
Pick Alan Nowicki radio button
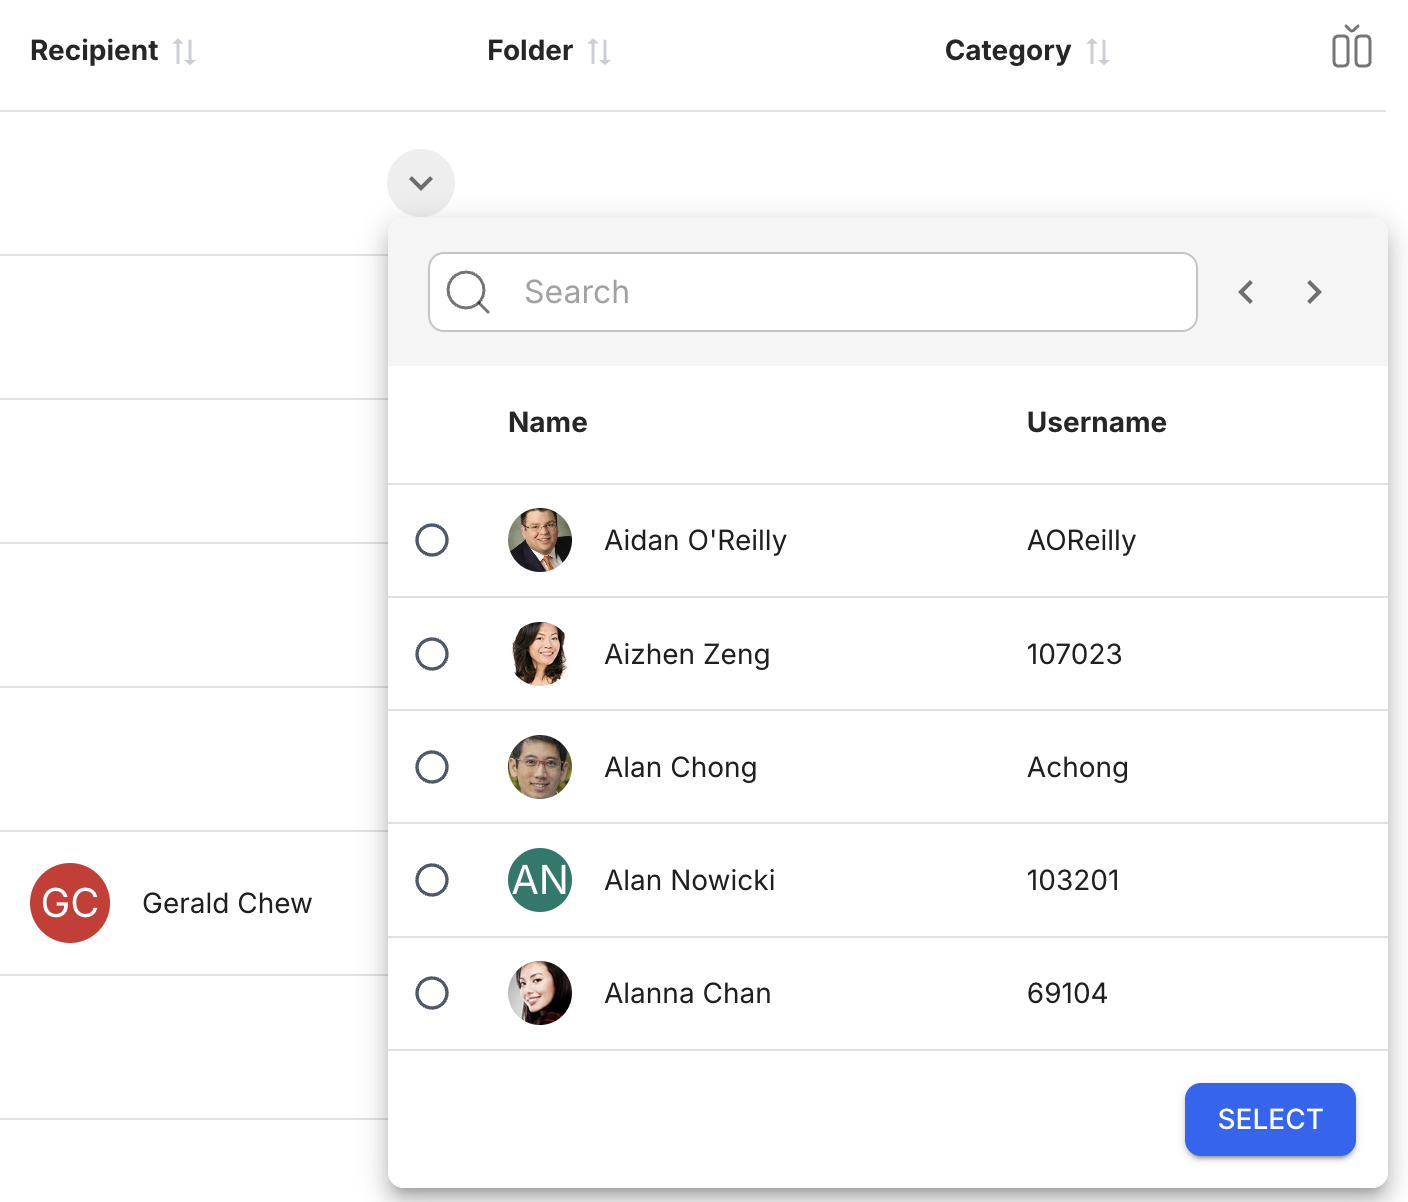[432, 880]
